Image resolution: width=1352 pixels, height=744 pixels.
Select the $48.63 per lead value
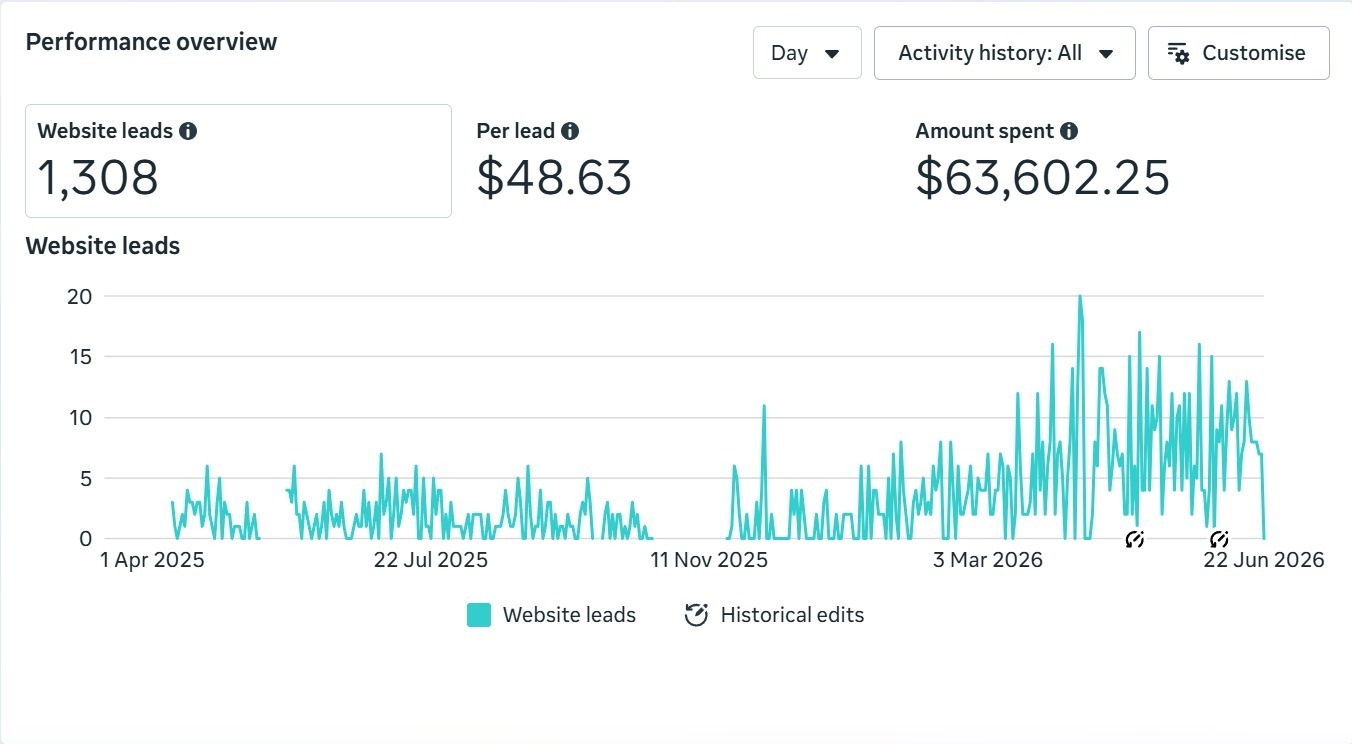554,178
